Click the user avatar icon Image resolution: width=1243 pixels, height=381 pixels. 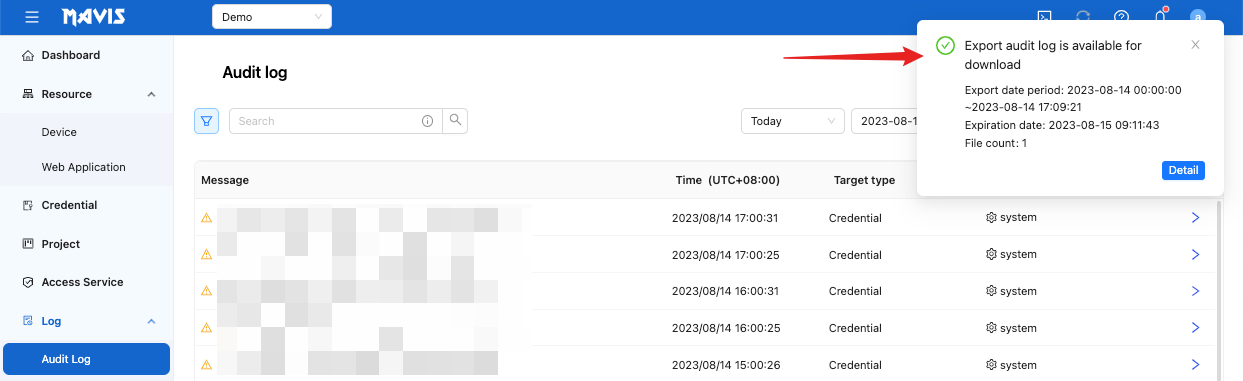click(1198, 17)
